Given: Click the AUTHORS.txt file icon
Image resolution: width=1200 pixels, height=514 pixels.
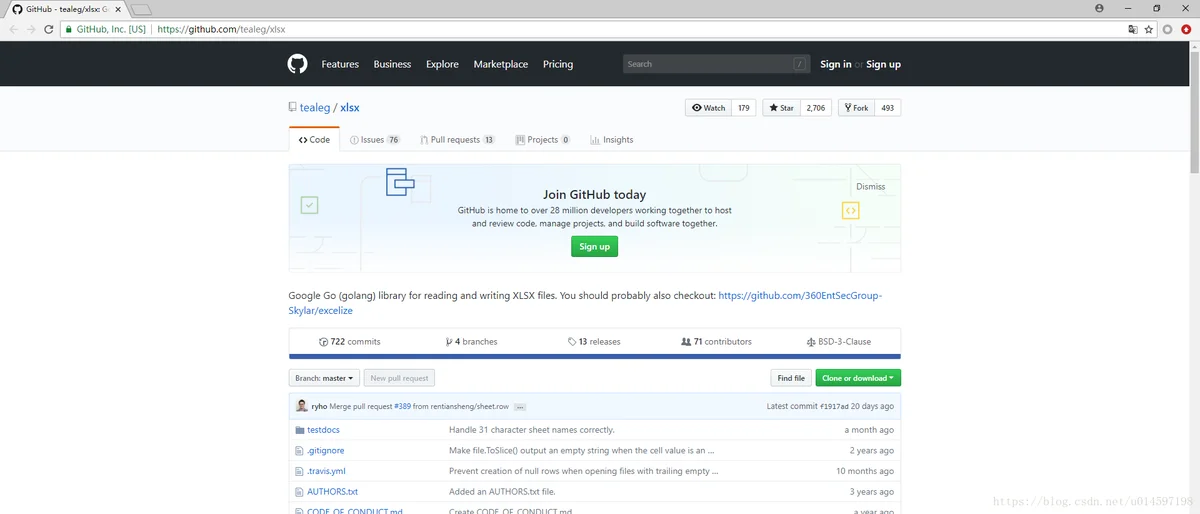Looking at the screenshot, I should [299, 492].
